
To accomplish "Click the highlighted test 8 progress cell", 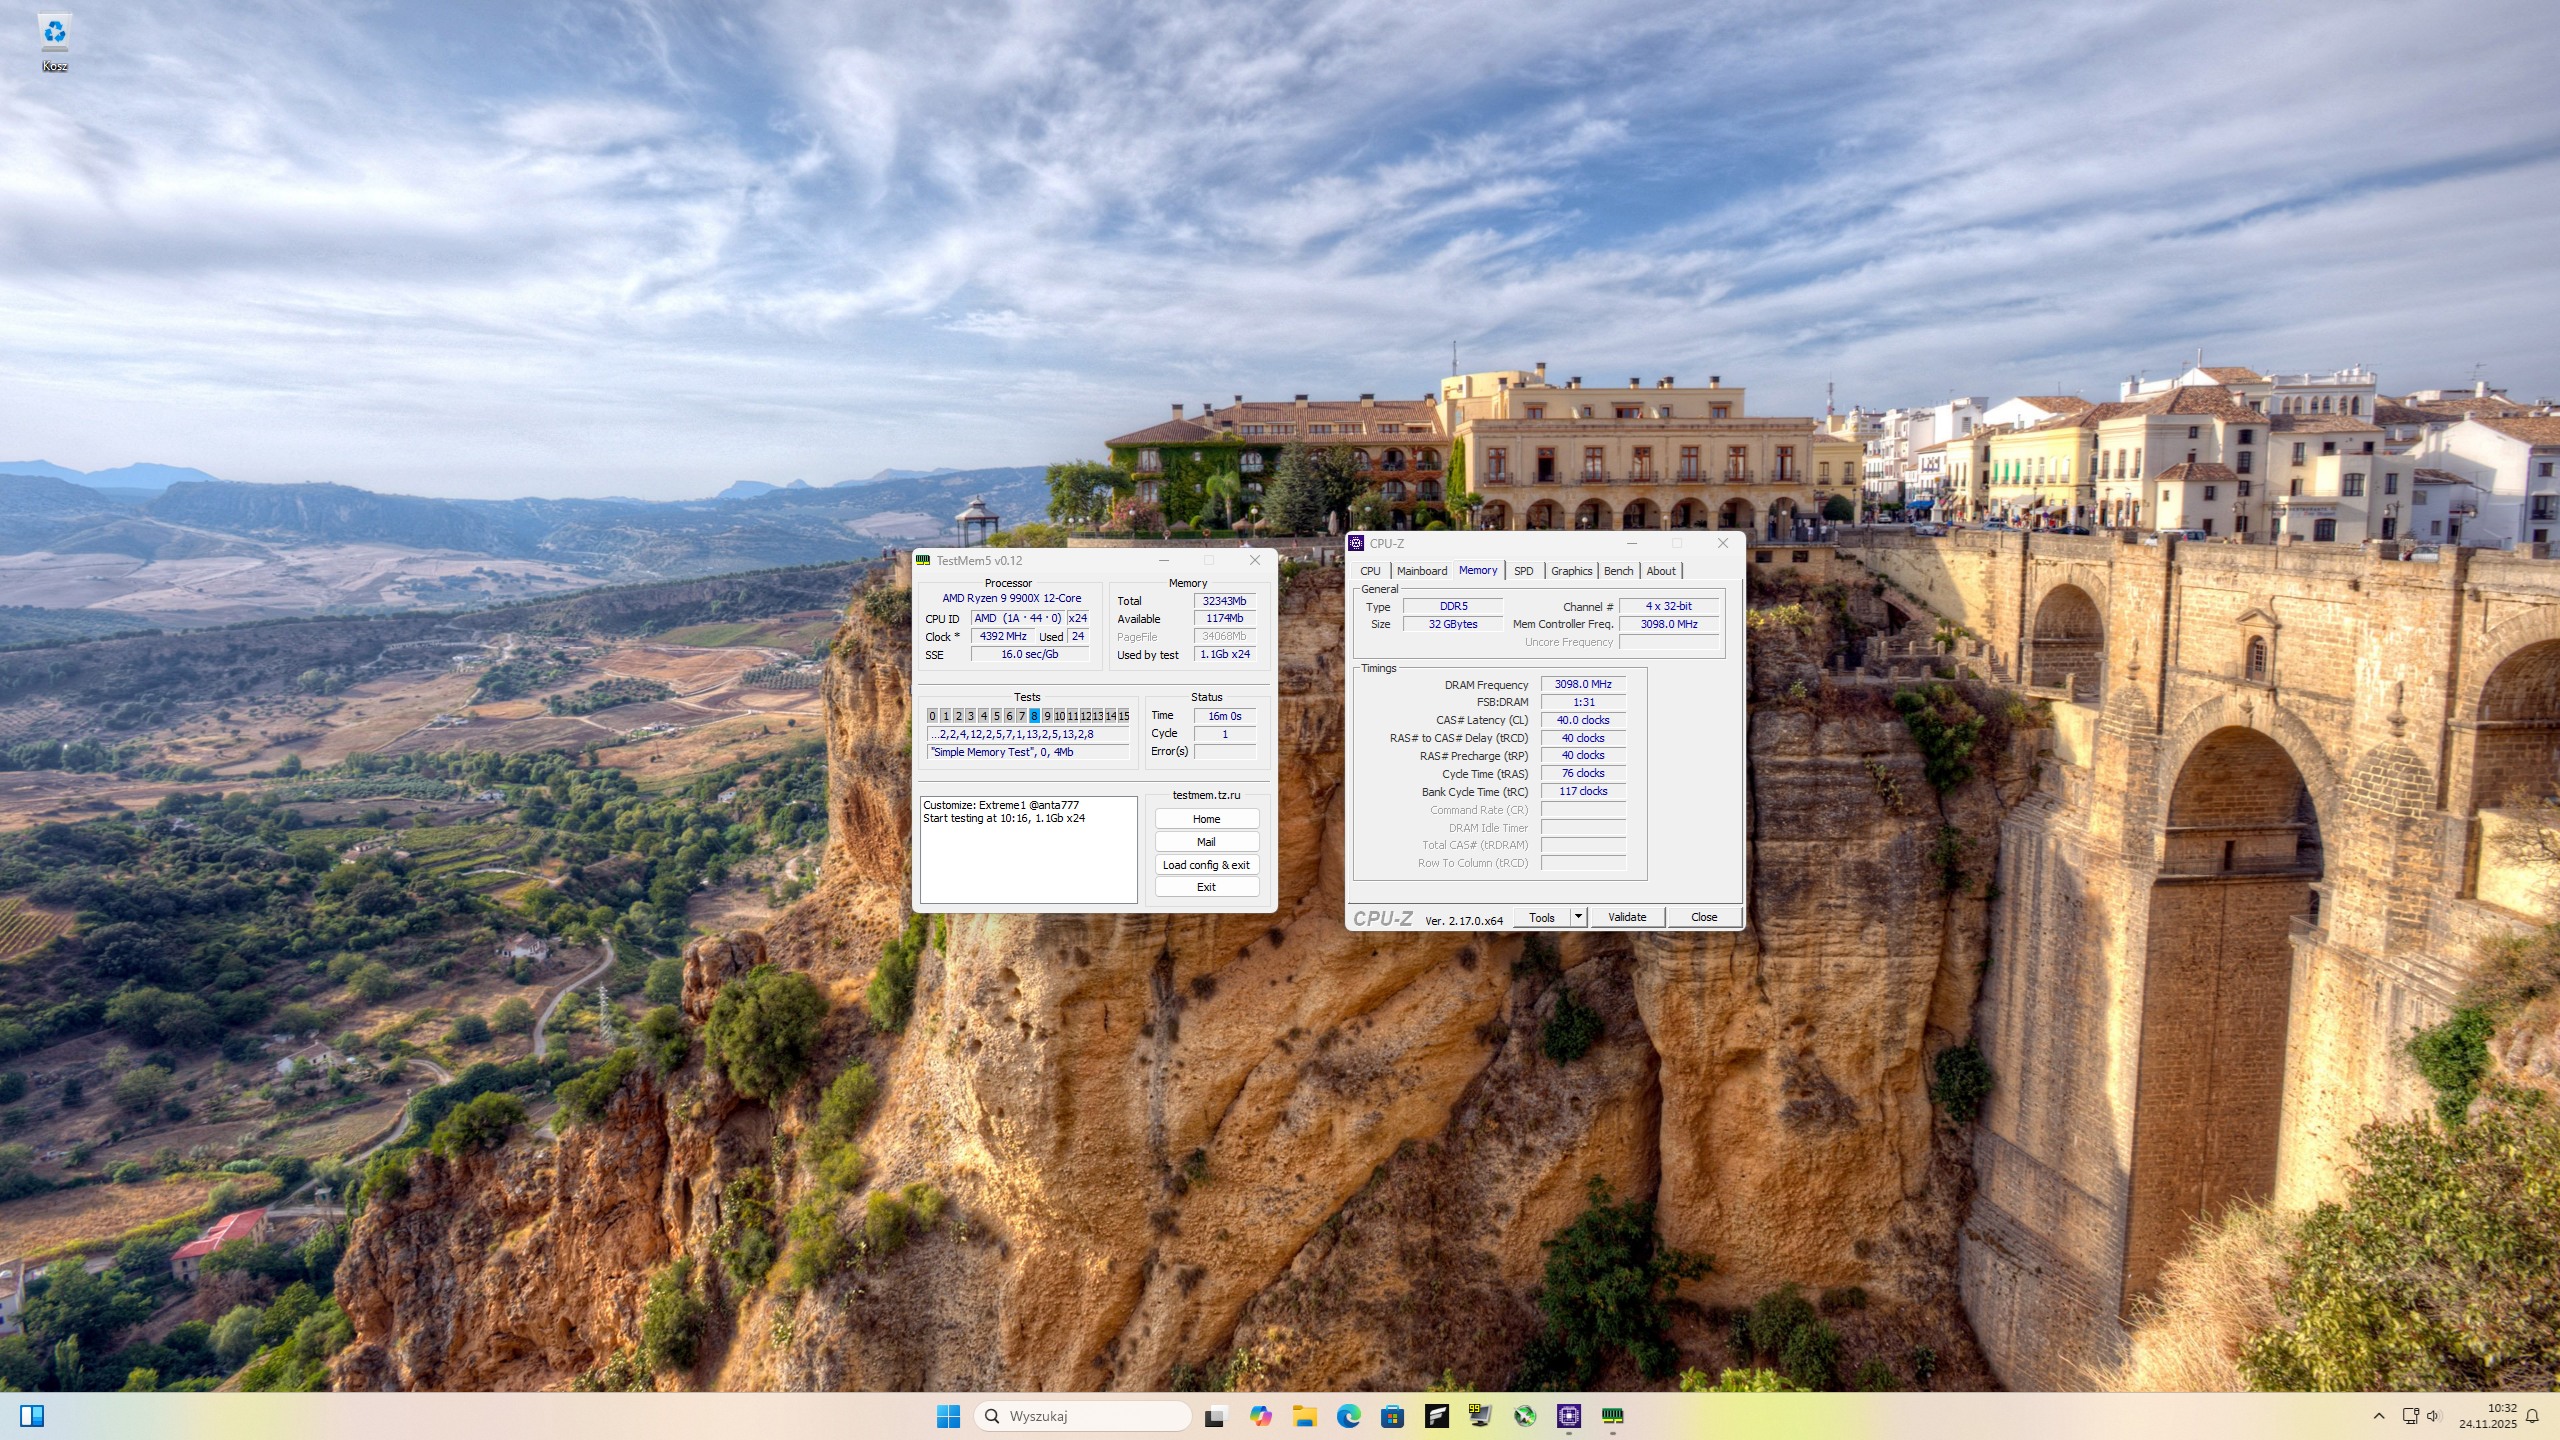I will coord(1034,716).
